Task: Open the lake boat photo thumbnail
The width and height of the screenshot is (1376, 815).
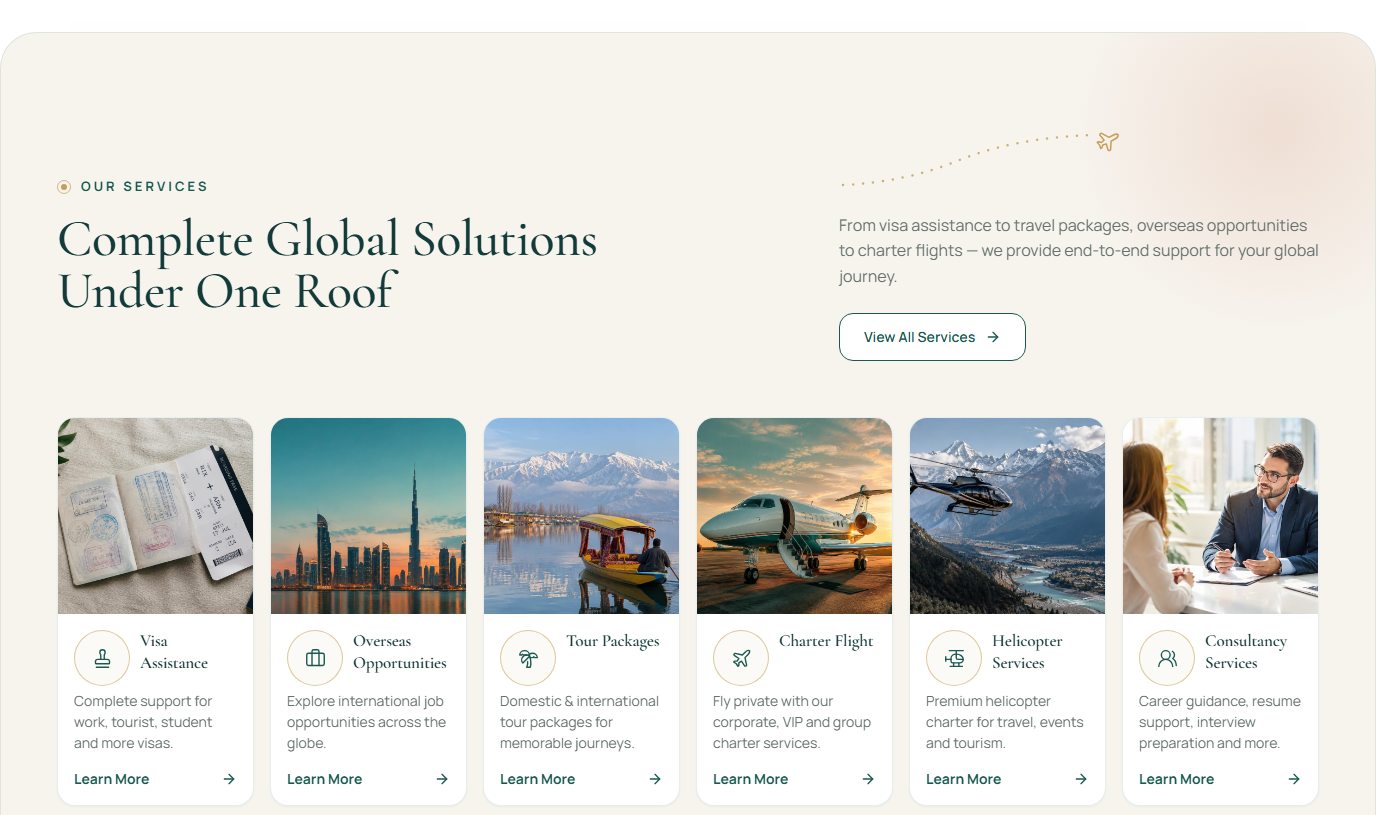Action: (581, 516)
